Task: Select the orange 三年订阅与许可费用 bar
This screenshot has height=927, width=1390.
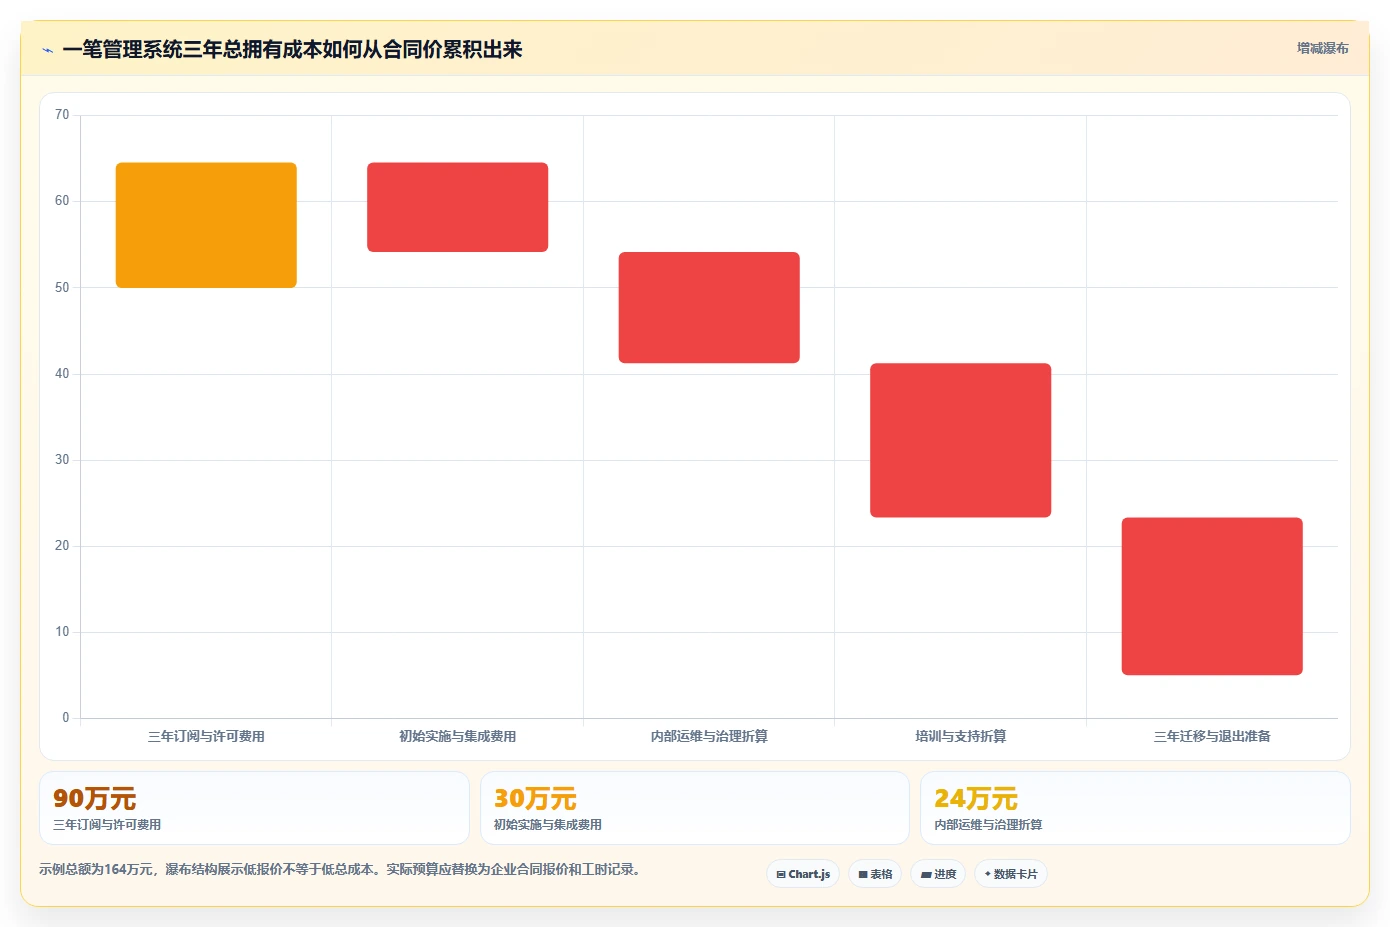Action: pyautogui.click(x=206, y=225)
